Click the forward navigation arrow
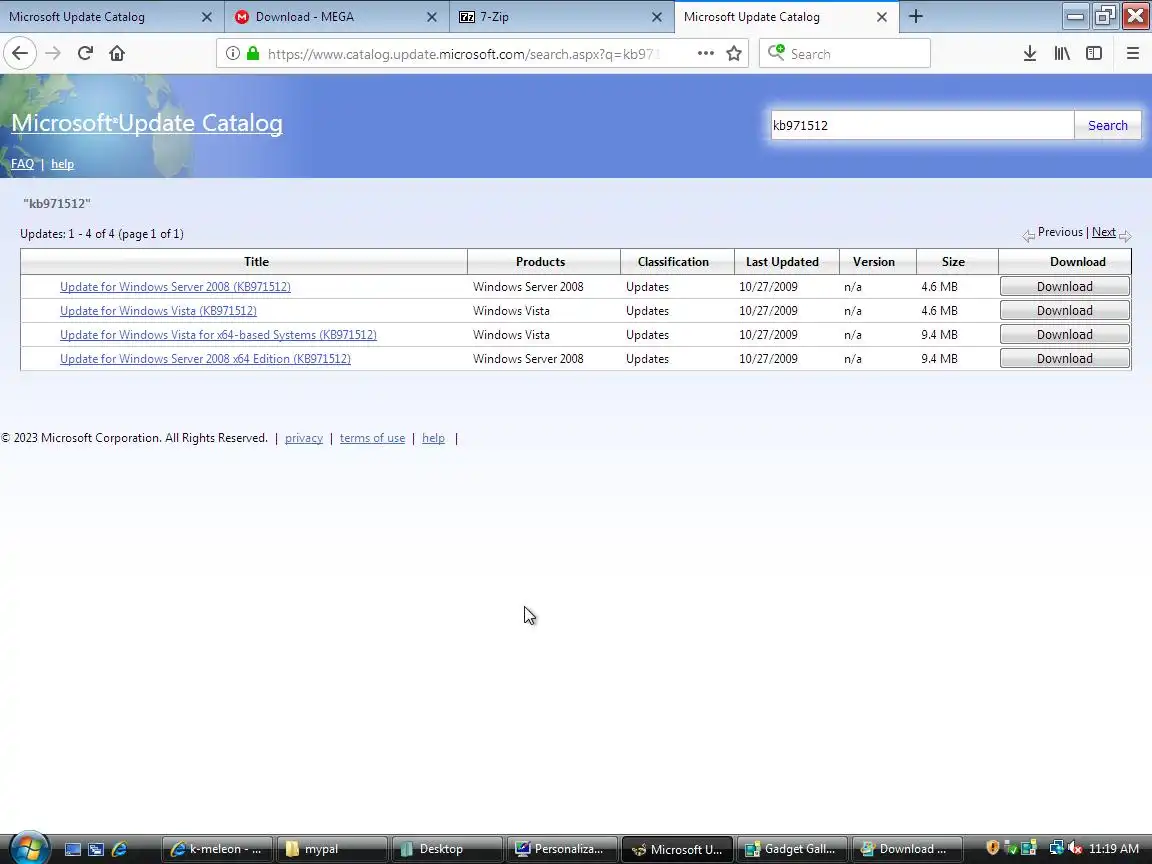 52,54
